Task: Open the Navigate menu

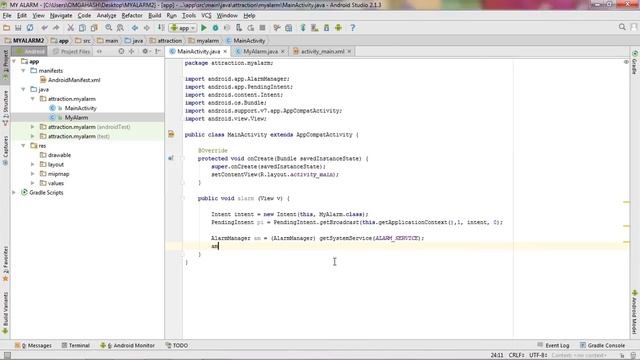Action: click(61, 16)
